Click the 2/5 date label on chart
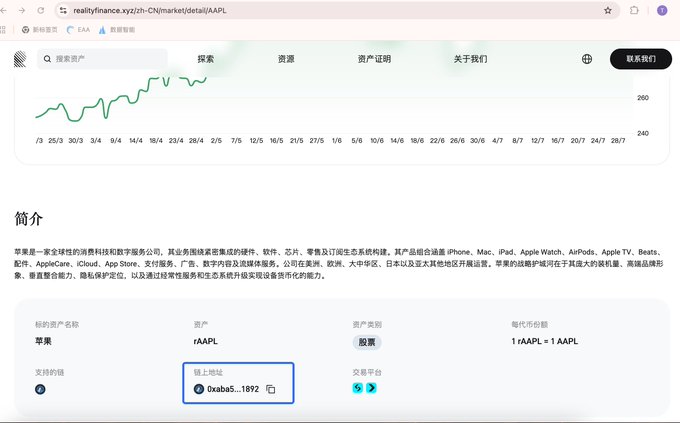This screenshot has height=423, width=680. pyautogui.click(x=216, y=141)
